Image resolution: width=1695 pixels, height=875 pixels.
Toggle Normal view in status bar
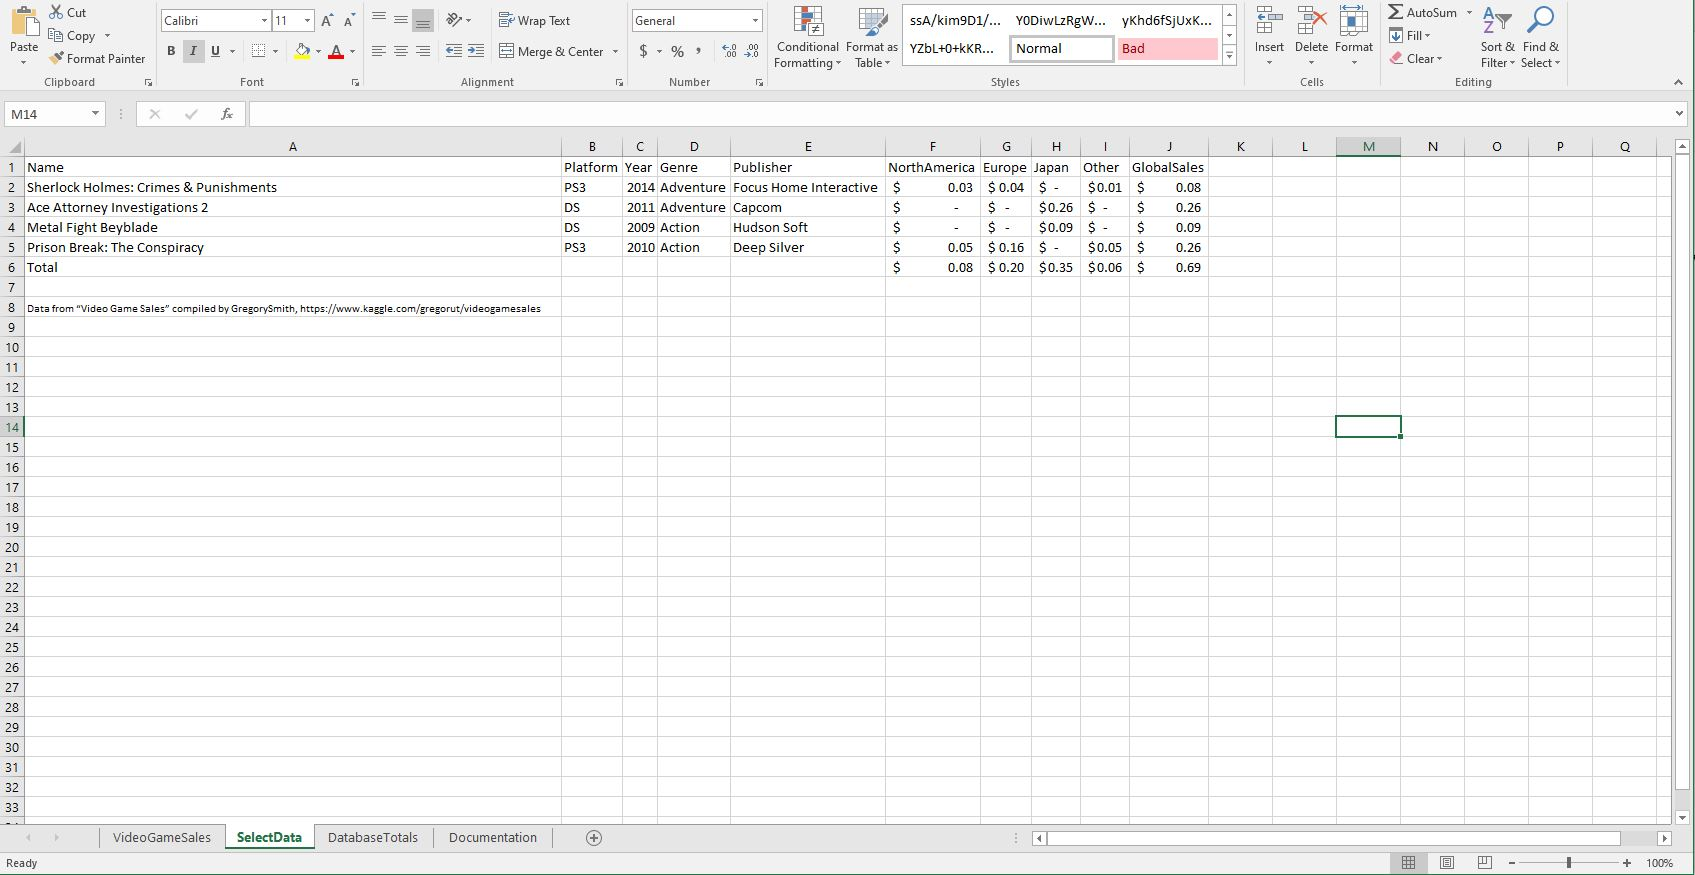[x=1408, y=862]
